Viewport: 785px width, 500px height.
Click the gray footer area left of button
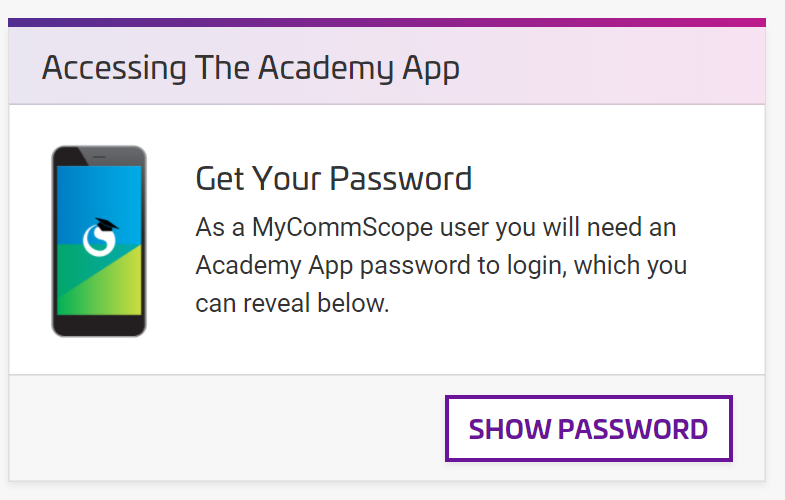220,429
